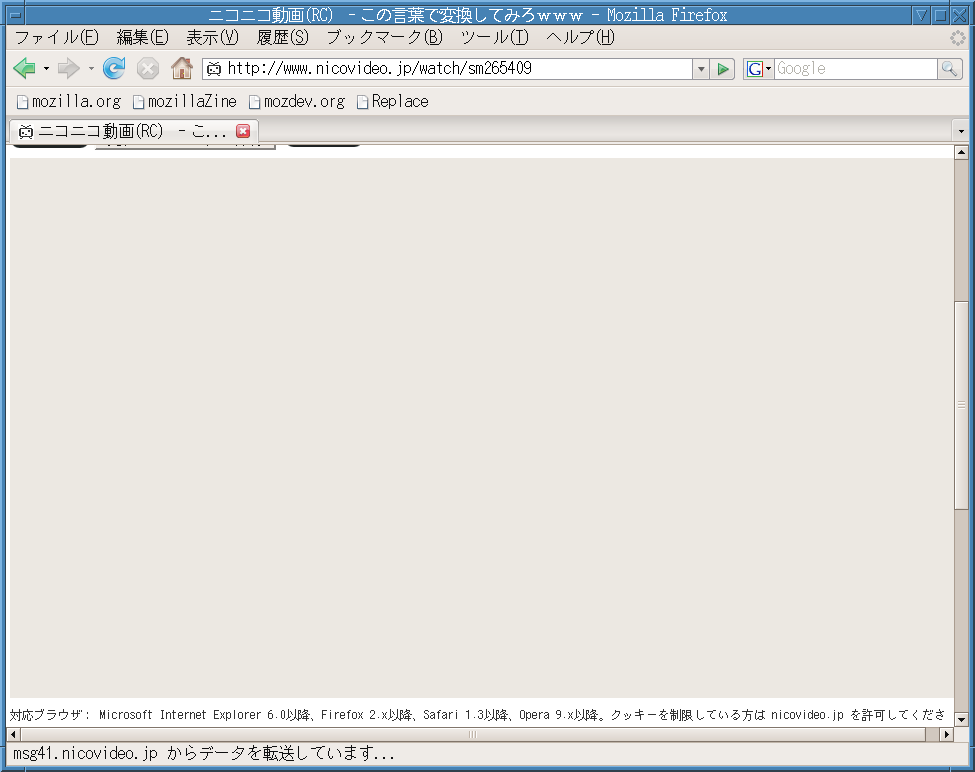Image resolution: width=975 pixels, height=772 pixels.
Task: Click the throbber loading activity indicator
Action: pyautogui.click(x=958, y=38)
